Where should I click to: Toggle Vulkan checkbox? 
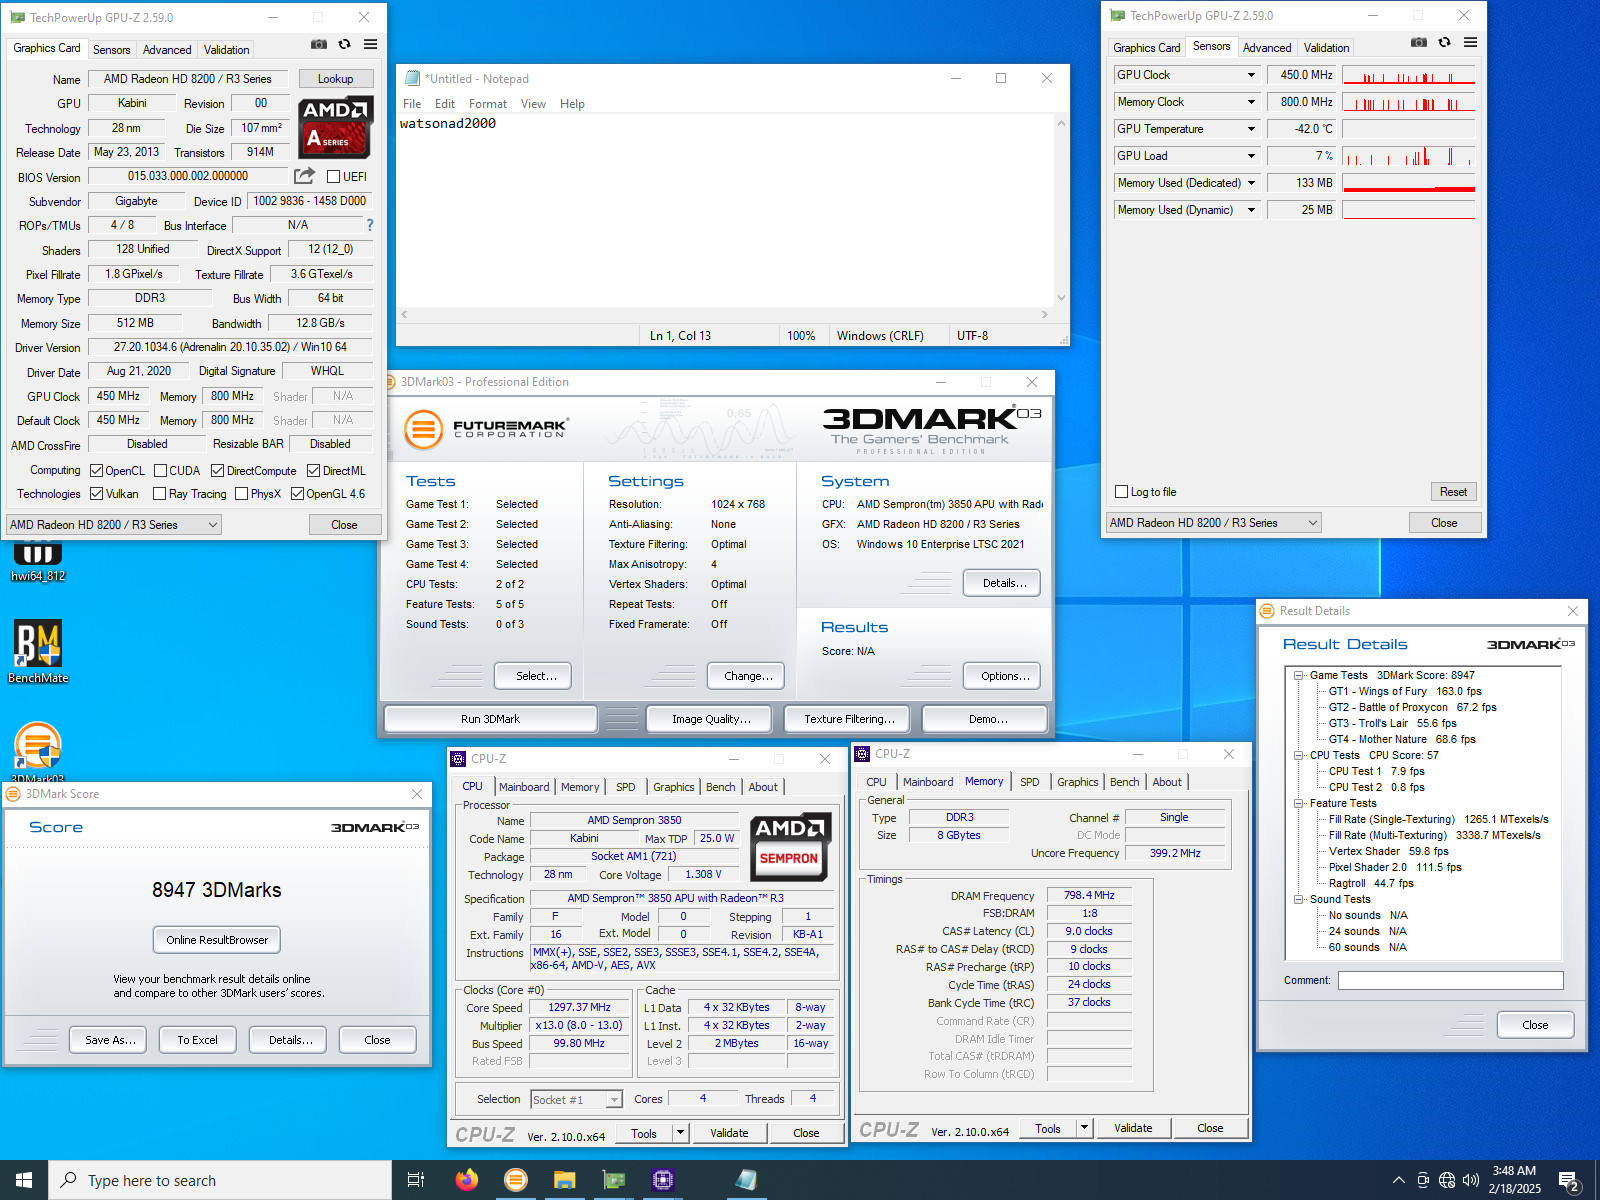97,494
